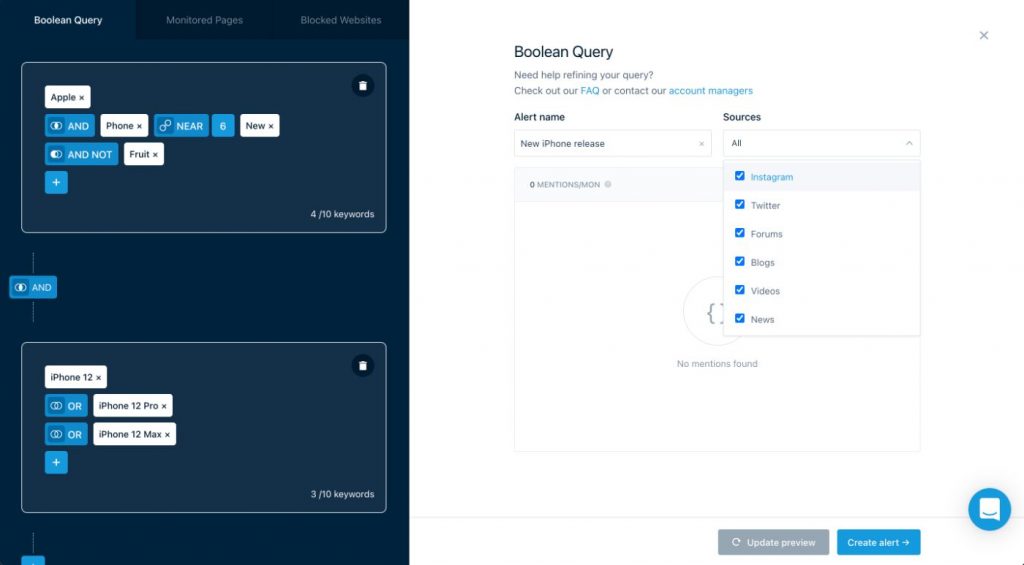The image size is (1024, 565).
Task: Uncheck the Twitter source
Action: (739, 204)
